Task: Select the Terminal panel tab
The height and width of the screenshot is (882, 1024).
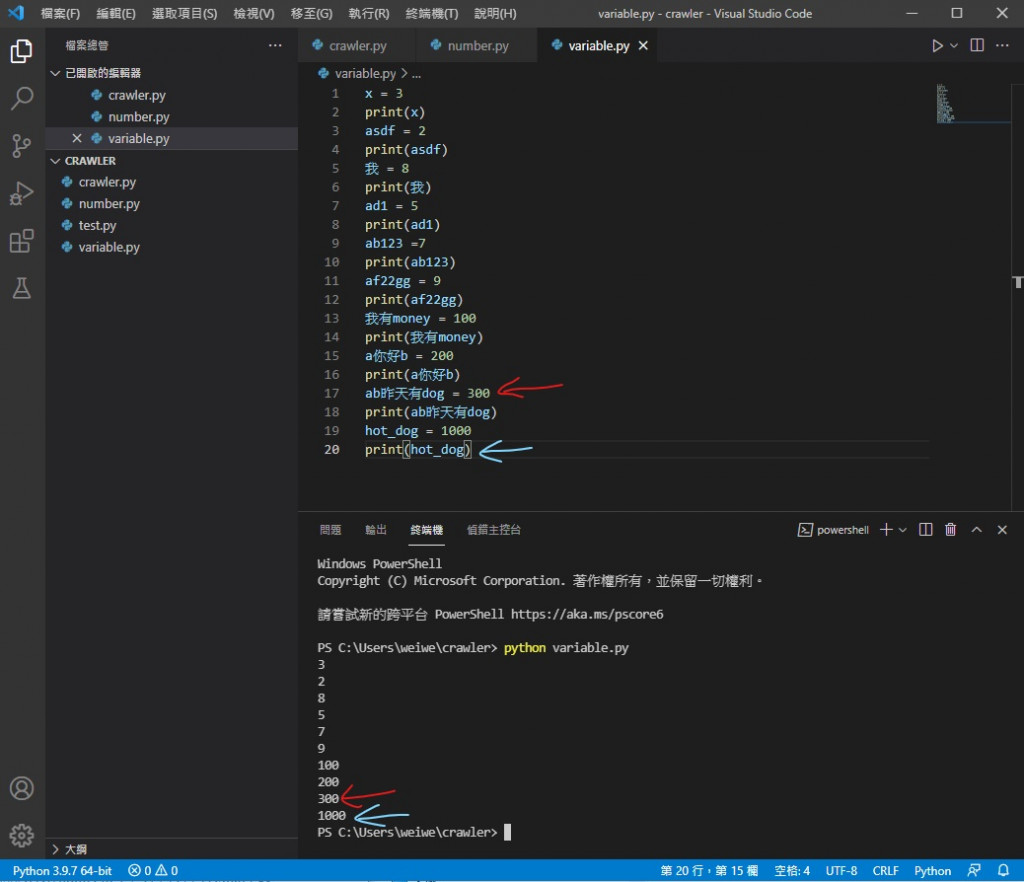Action: click(x=426, y=529)
